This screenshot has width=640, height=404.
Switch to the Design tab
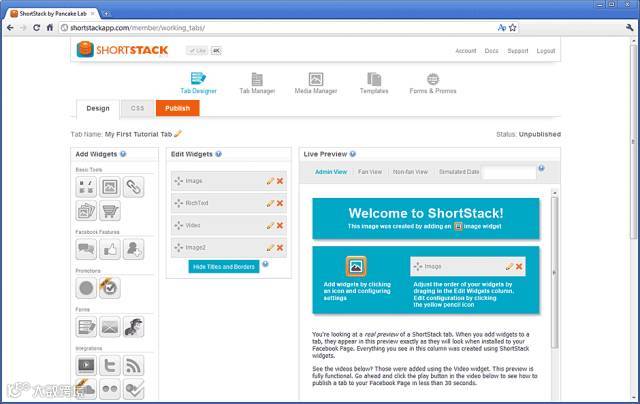98,109
